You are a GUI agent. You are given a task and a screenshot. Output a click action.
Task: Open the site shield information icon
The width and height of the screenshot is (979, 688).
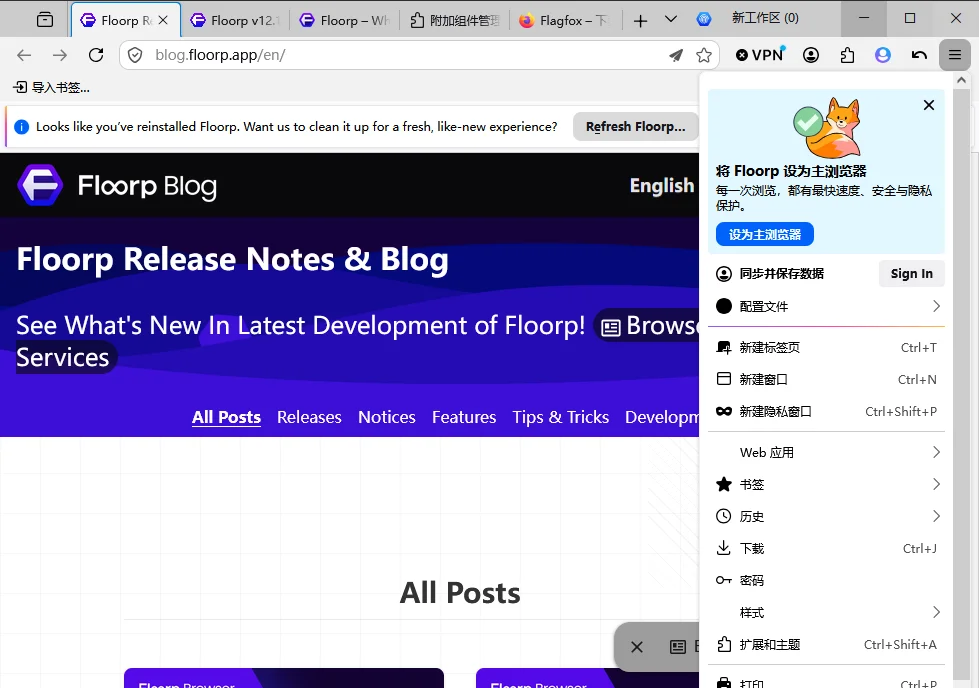(135, 55)
